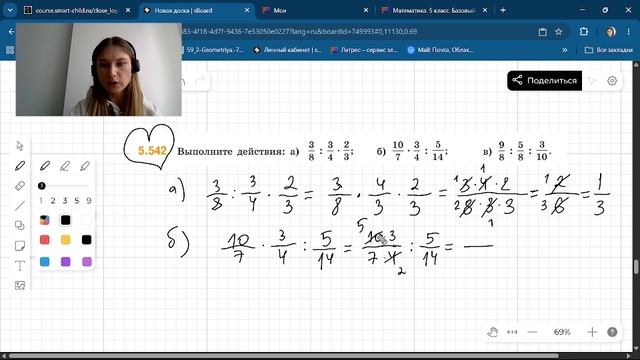Set pen thickness to 5
Image resolution: width=640 pixels, height=360 pixels.
[x=77, y=200]
